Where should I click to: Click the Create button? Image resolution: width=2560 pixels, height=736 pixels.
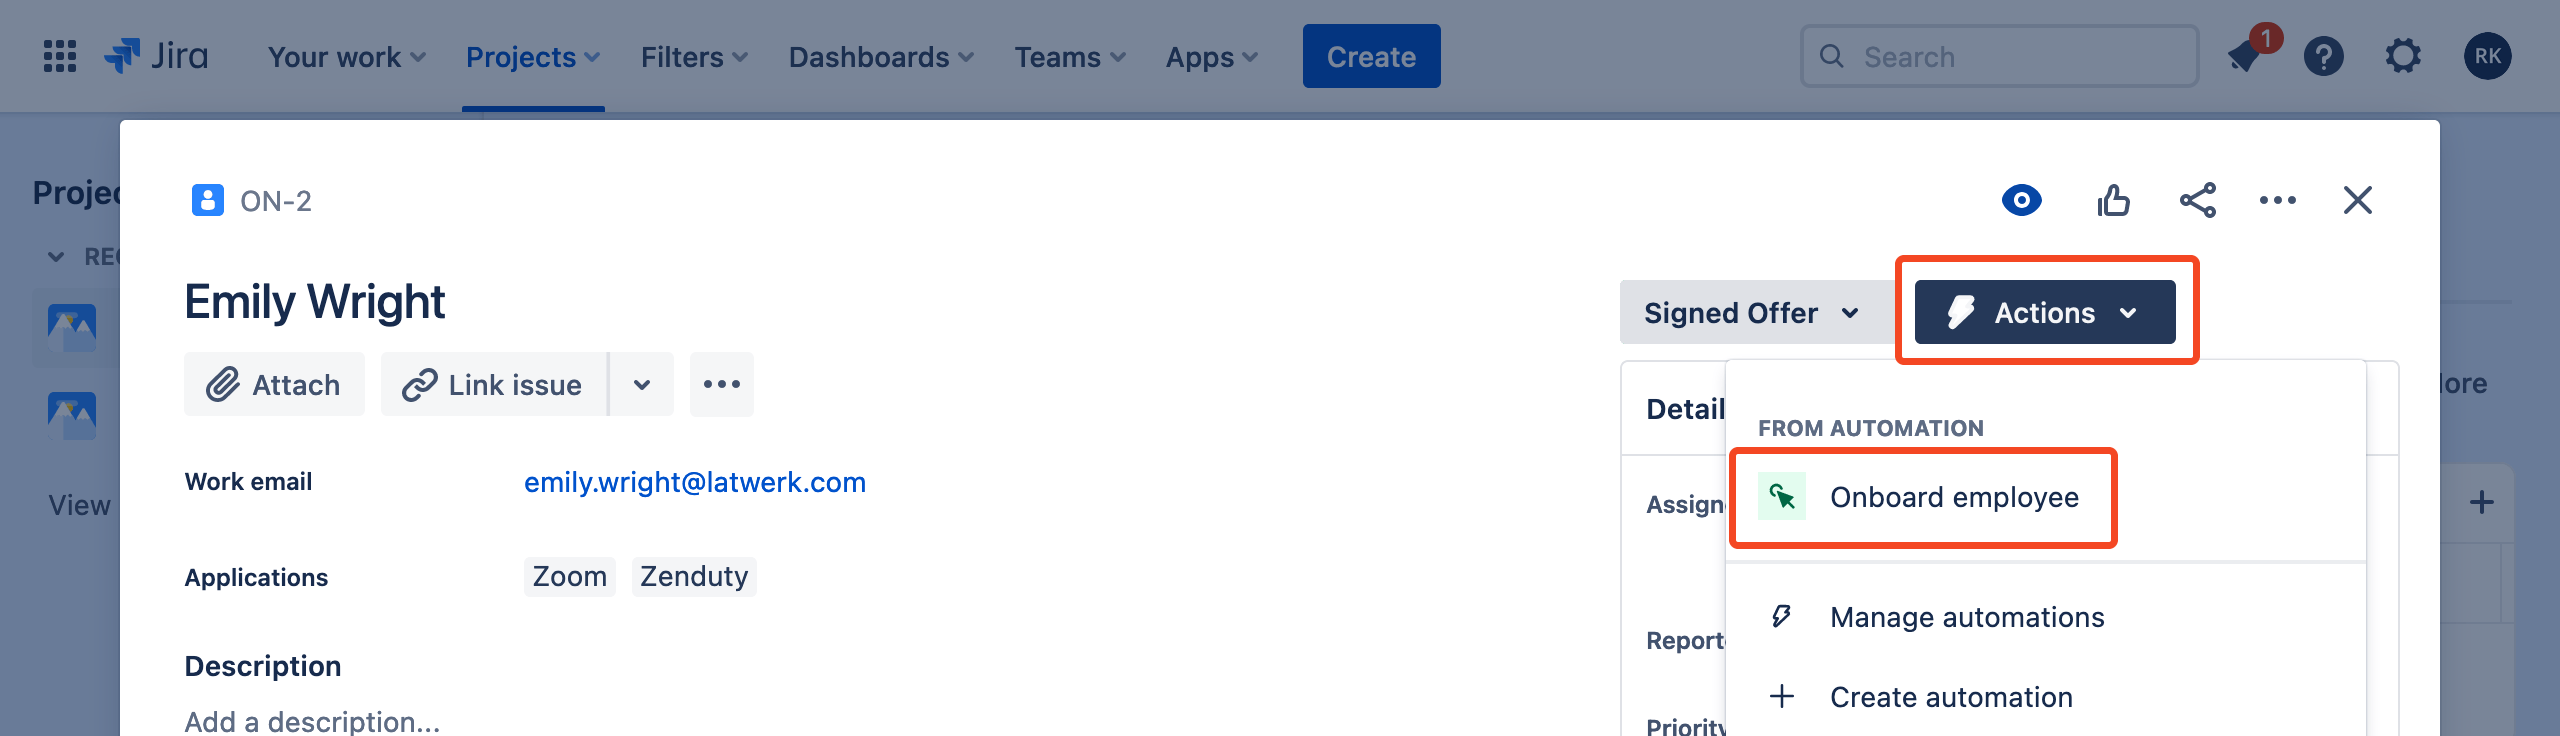1371,56
